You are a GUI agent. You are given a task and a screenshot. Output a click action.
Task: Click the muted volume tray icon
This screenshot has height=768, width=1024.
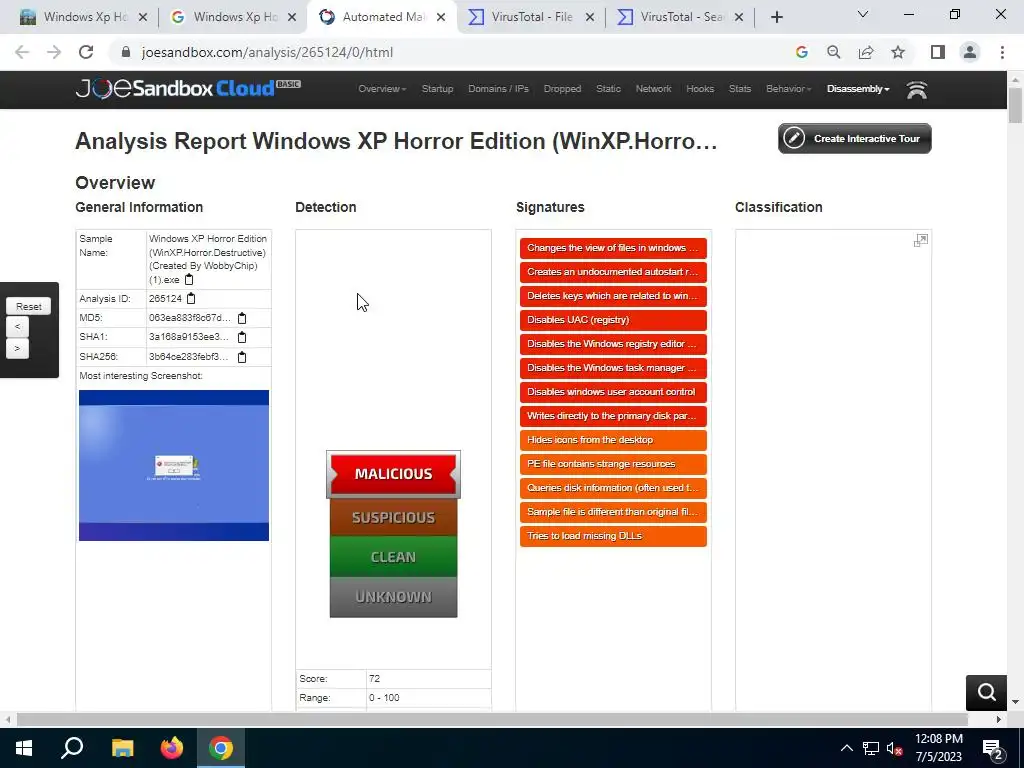click(895, 748)
